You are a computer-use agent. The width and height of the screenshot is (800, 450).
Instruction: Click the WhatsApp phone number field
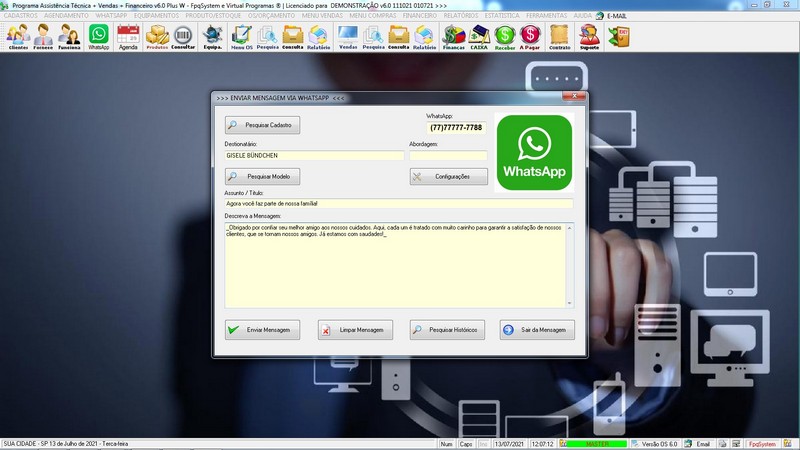pos(456,128)
